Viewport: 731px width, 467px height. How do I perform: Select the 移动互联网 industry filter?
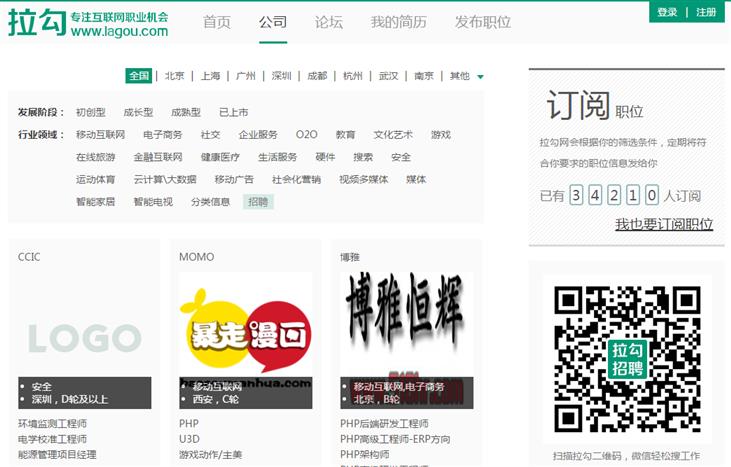pyautogui.click(x=101, y=135)
